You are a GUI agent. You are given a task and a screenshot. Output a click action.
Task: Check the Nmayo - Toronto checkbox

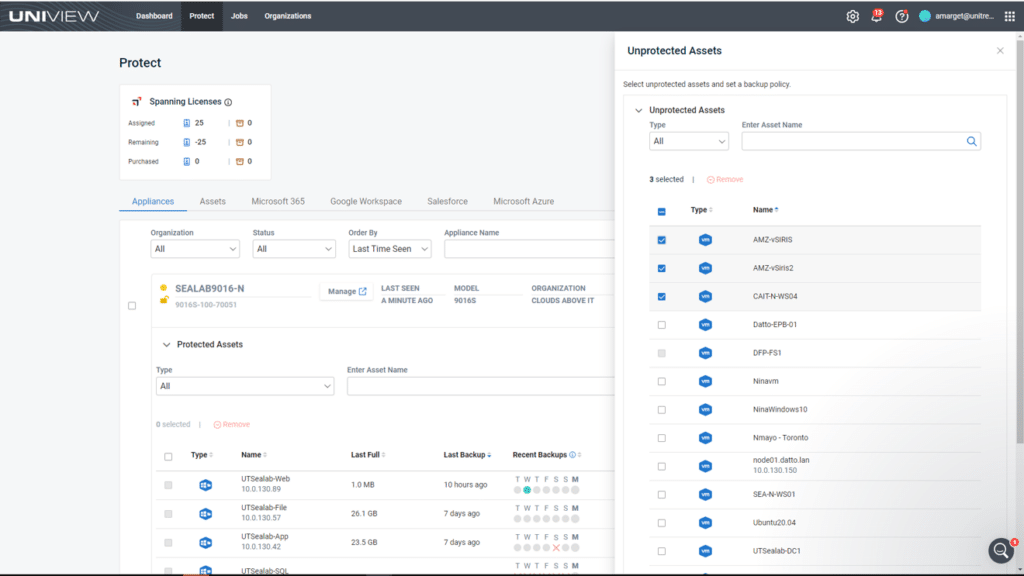pyautogui.click(x=662, y=438)
